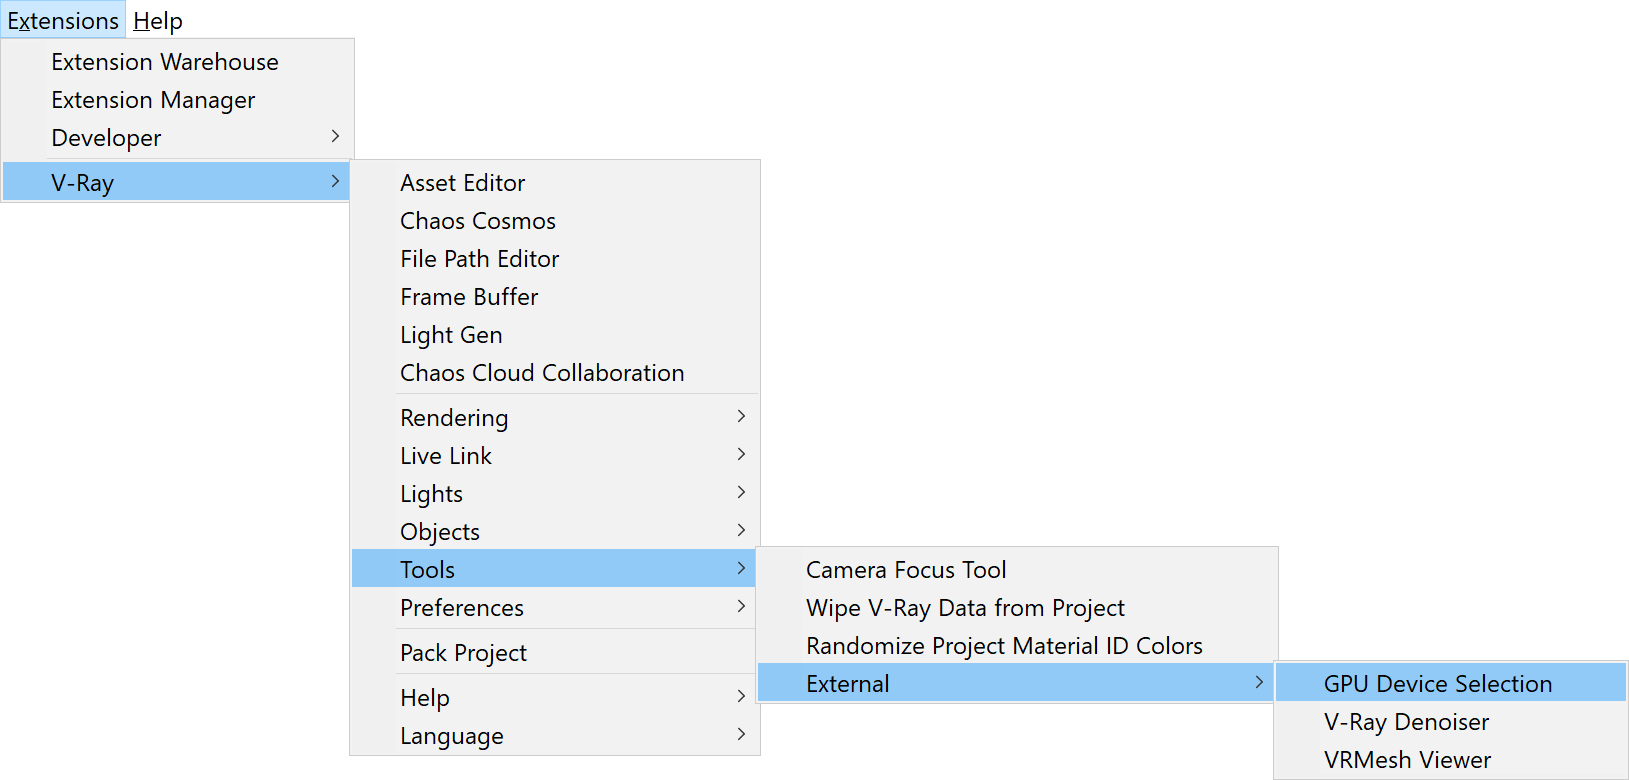Click the arrow beside Live Link
The height and width of the screenshot is (780, 1629).
(x=741, y=454)
